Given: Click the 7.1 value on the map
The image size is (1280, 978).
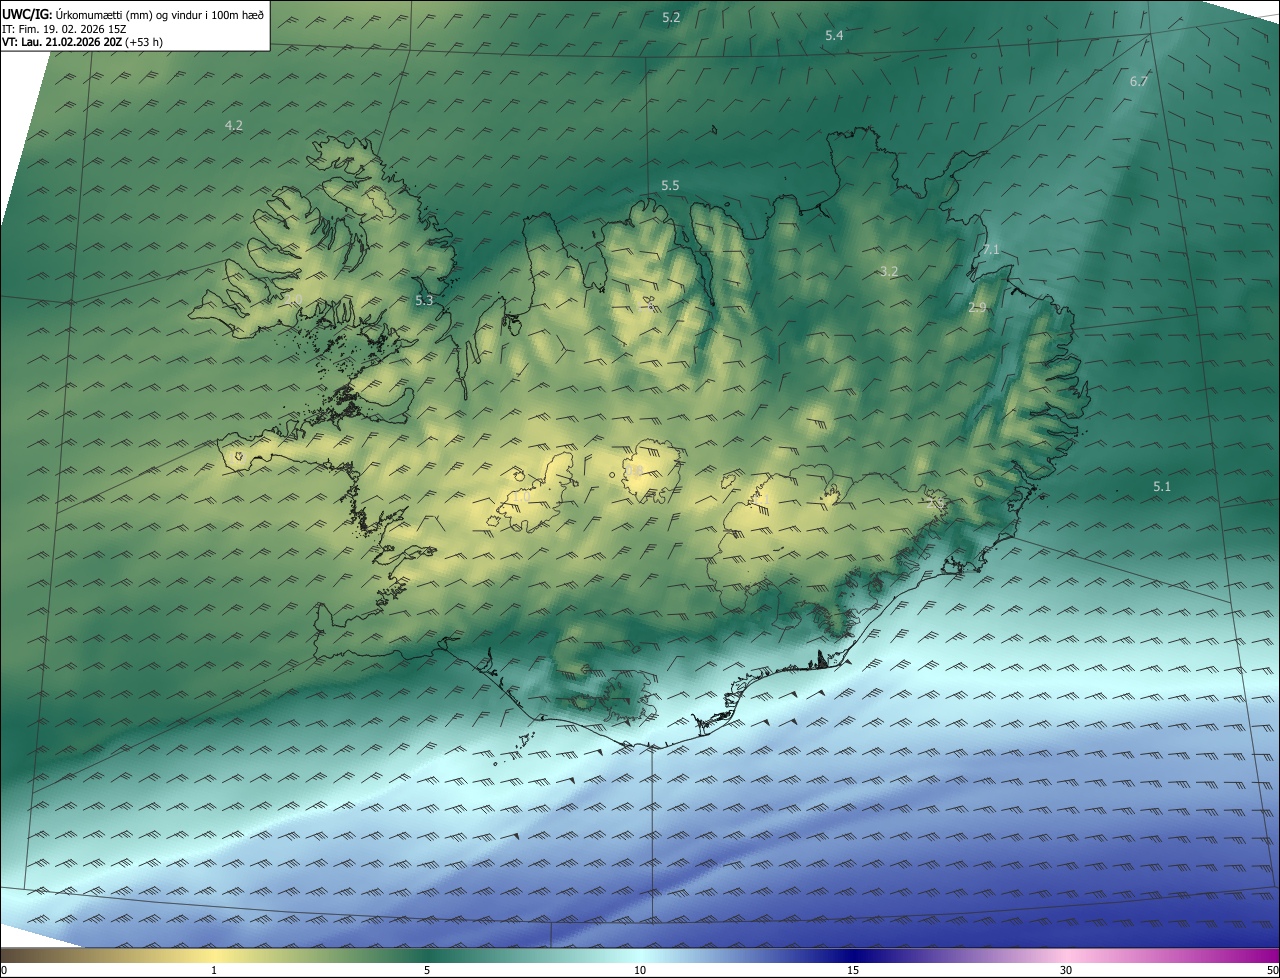Looking at the screenshot, I should click(990, 249).
